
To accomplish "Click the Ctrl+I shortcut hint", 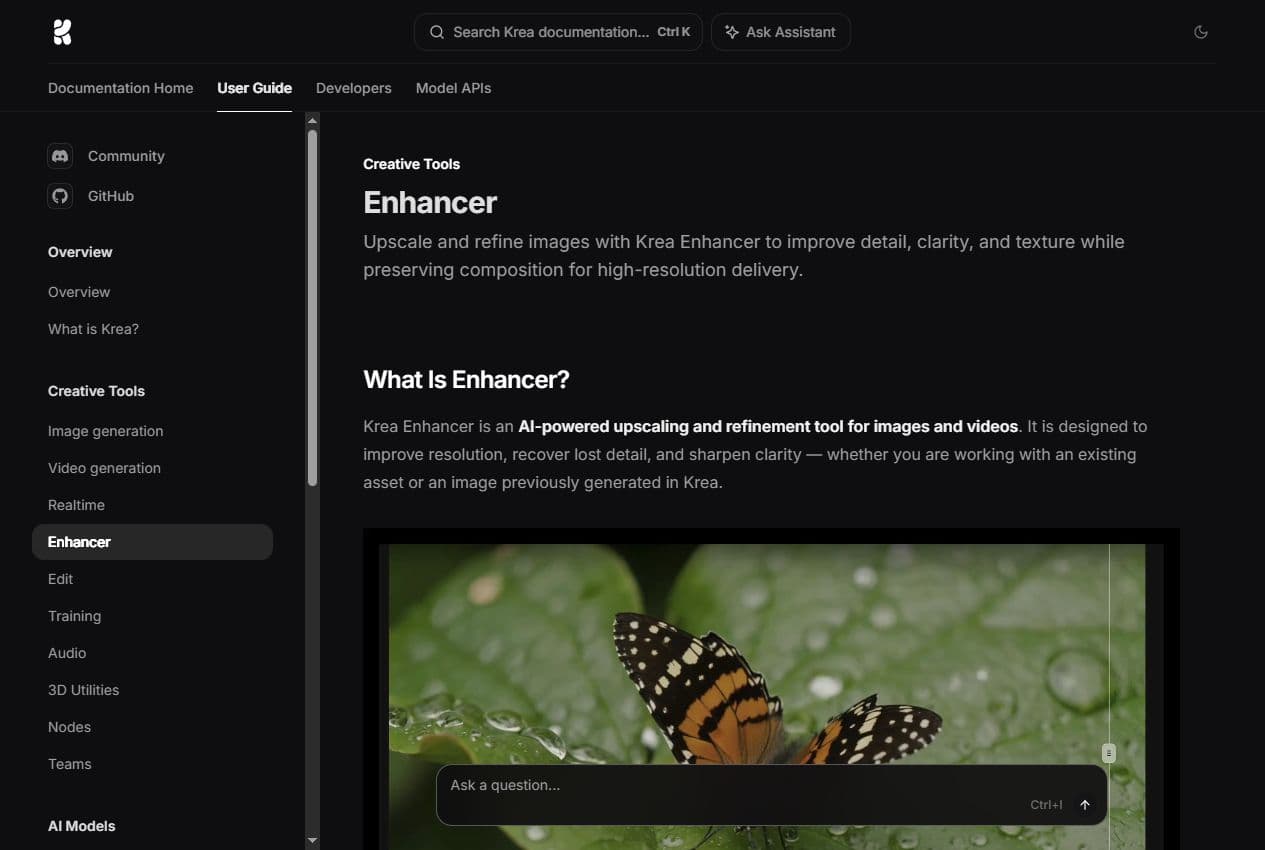I will click(x=1046, y=805).
